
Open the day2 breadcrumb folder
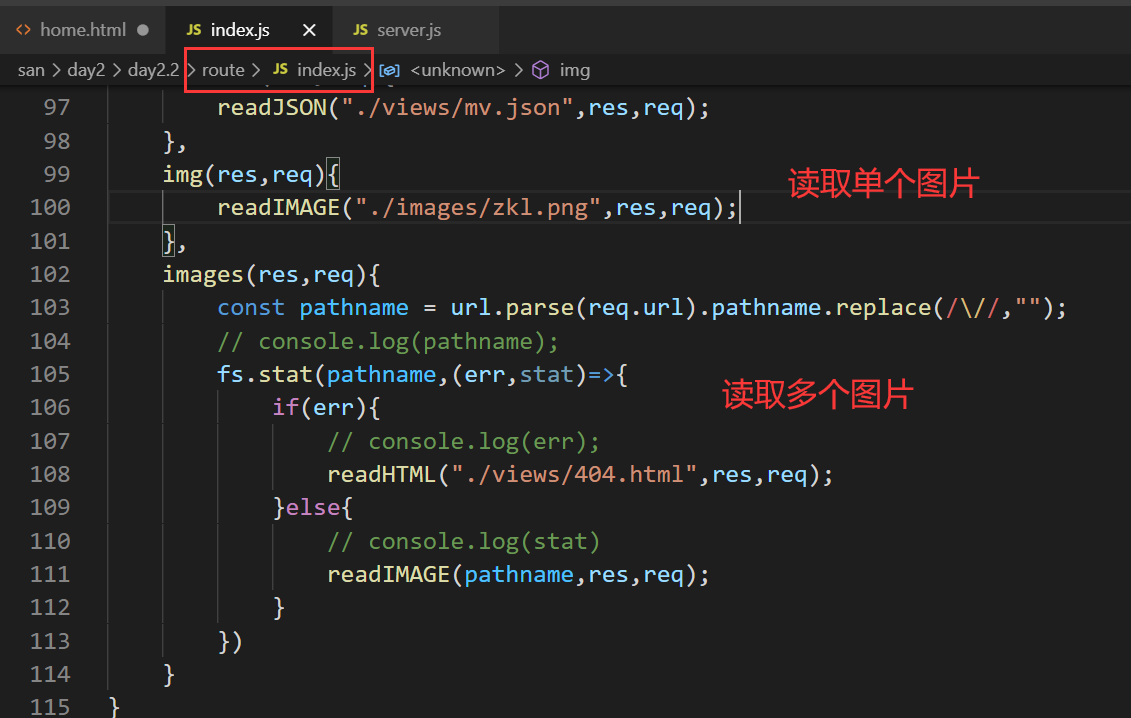[86, 70]
